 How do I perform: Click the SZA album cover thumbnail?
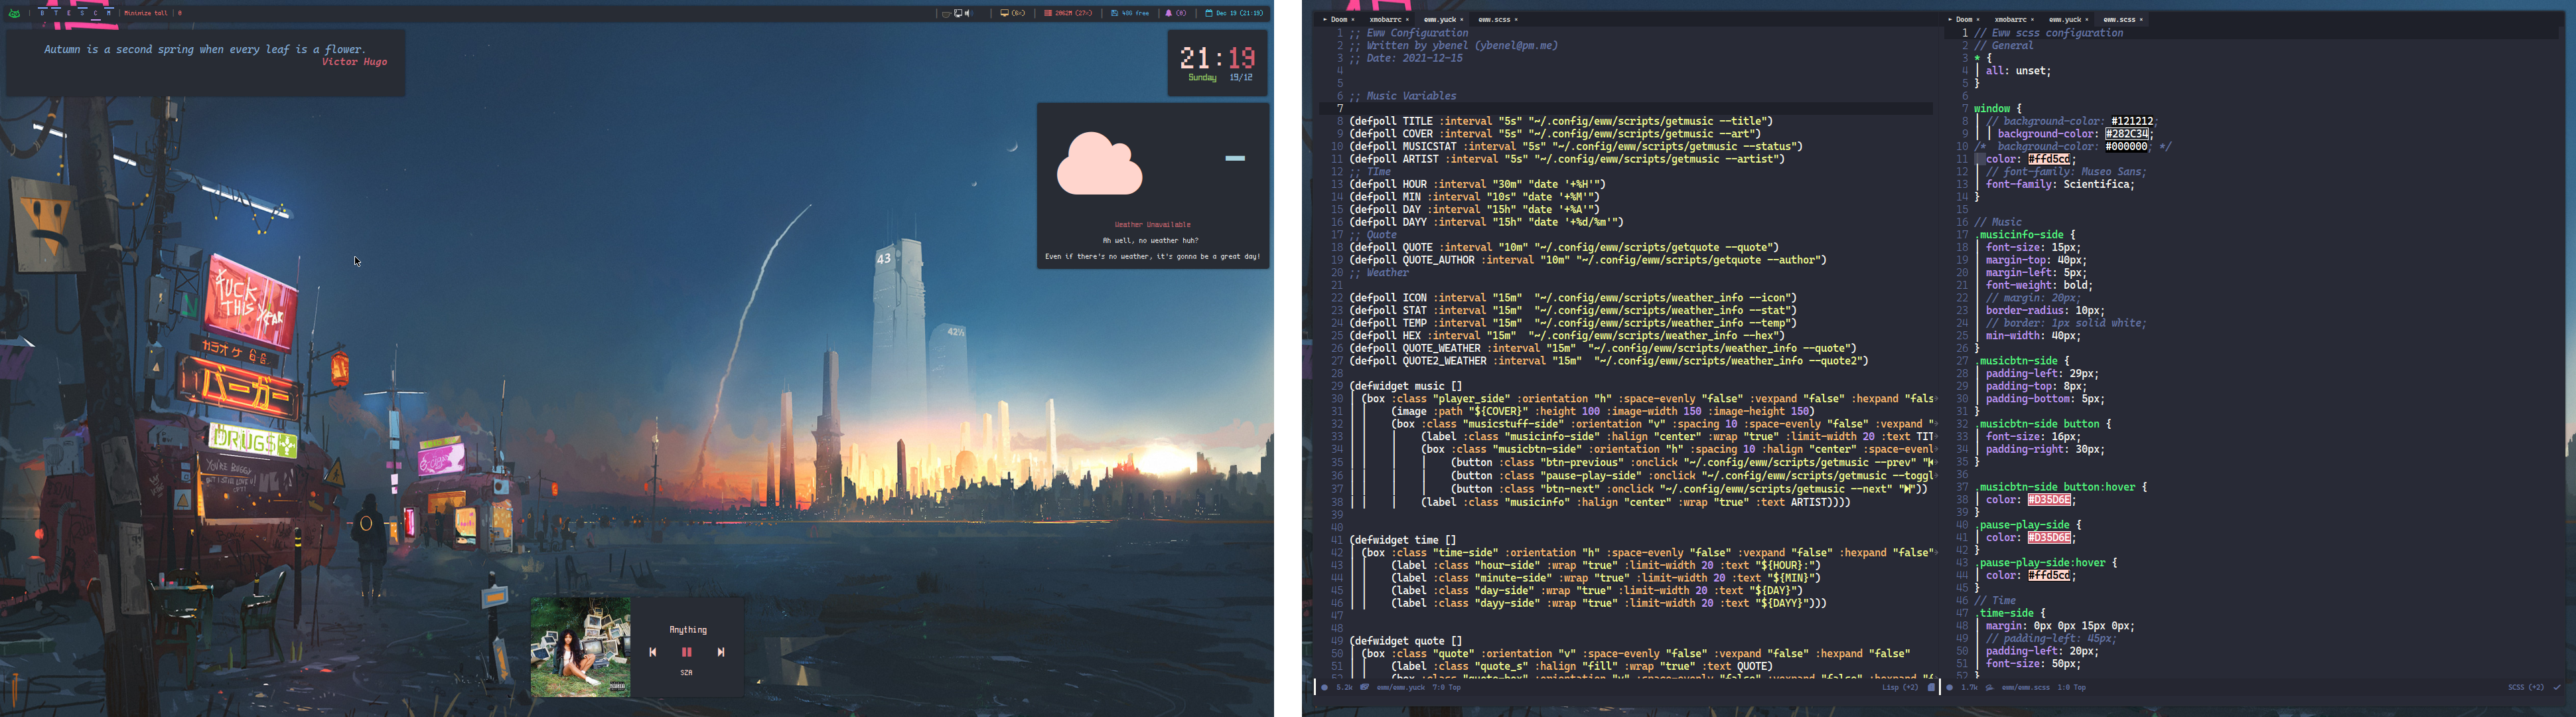[580, 647]
